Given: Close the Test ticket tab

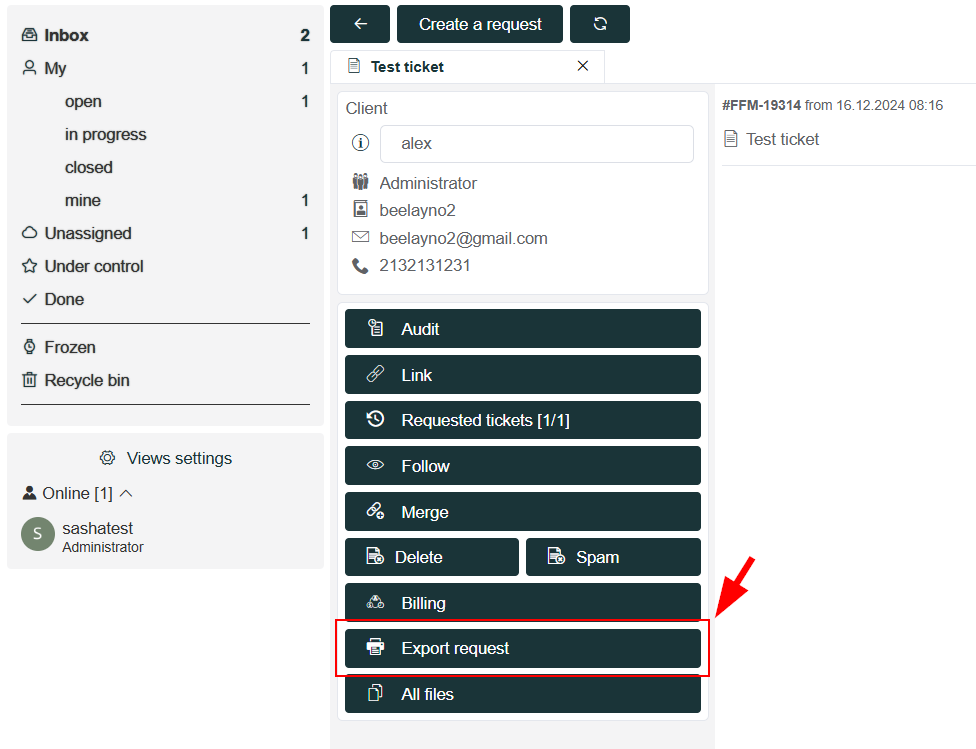Looking at the screenshot, I should tap(583, 66).
